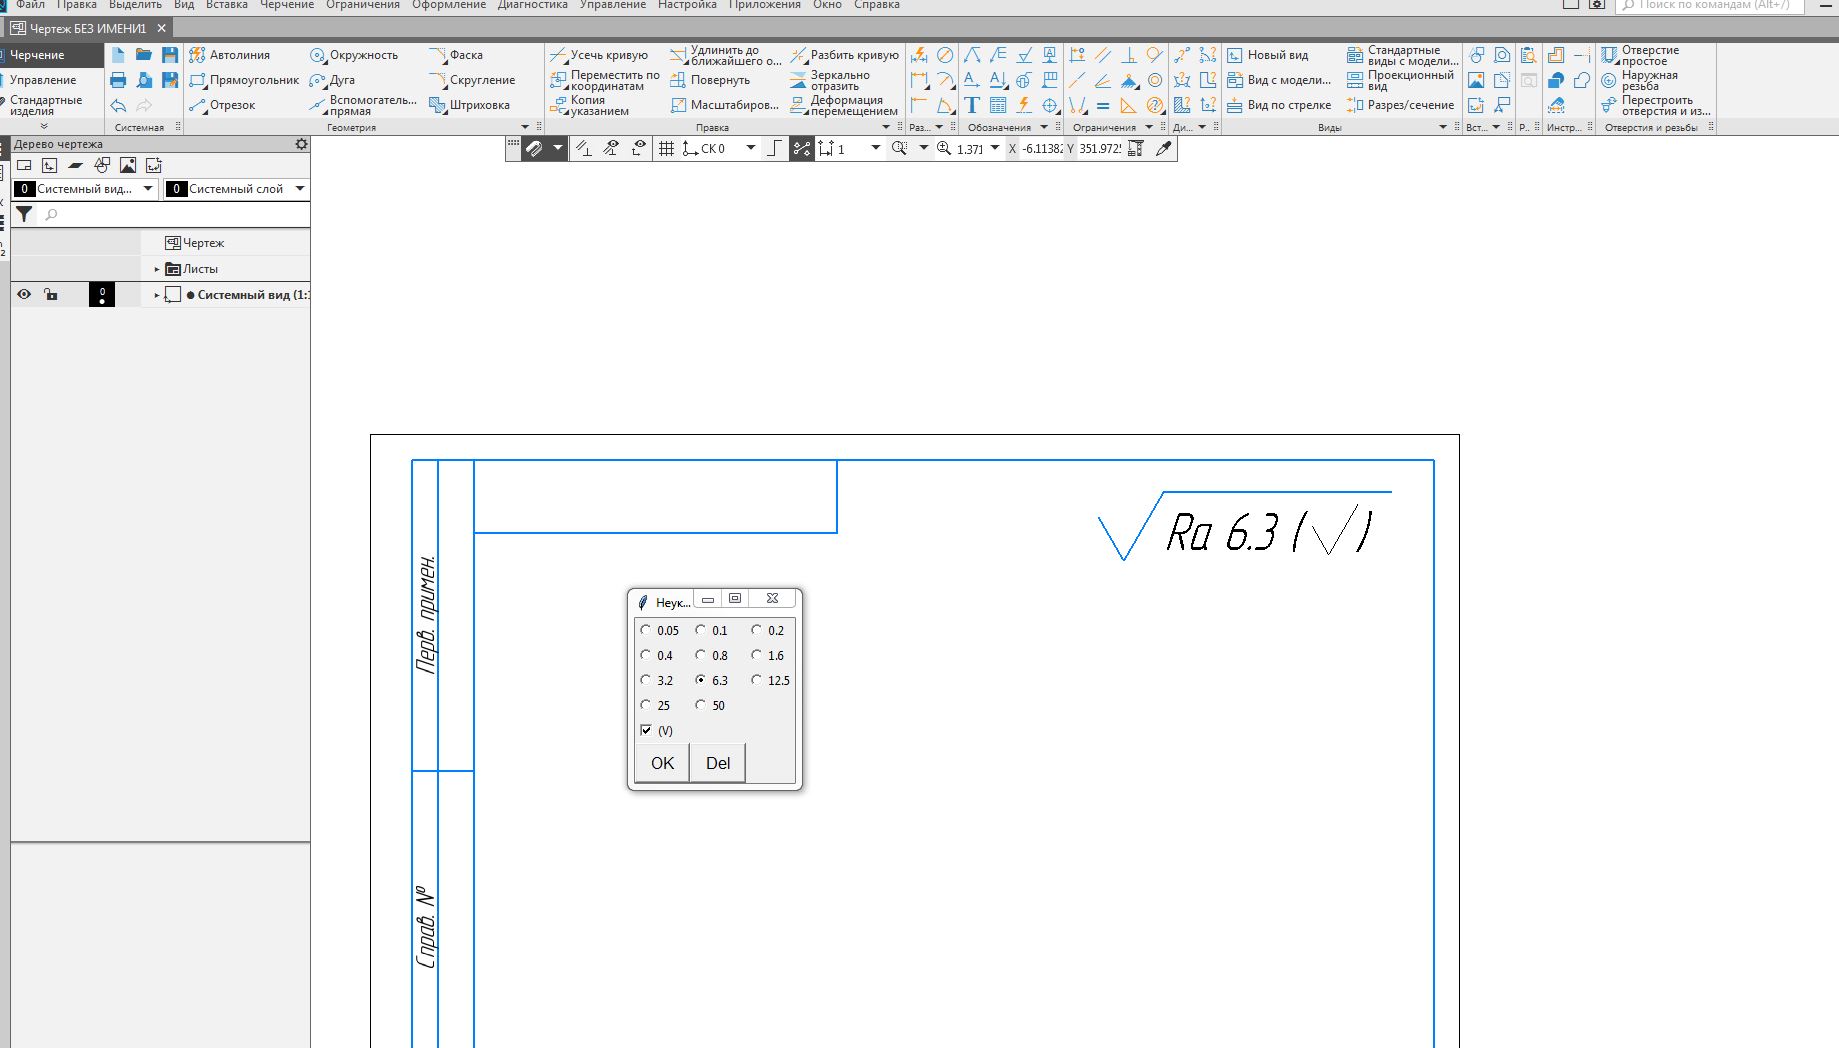Insert text with the large T icon
1839x1048 pixels.
click(x=972, y=105)
